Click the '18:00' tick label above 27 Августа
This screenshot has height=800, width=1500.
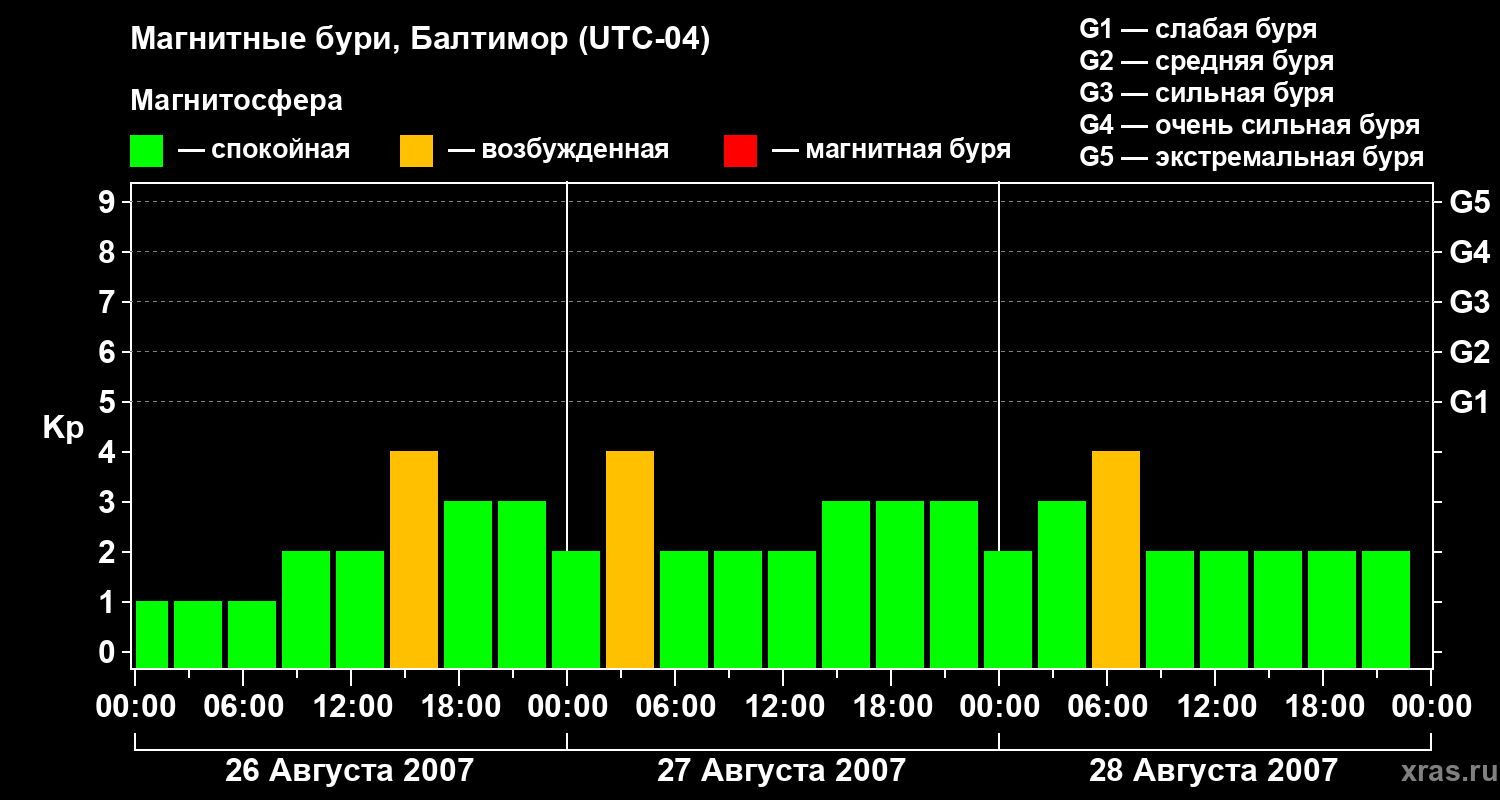pyautogui.click(x=892, y=707)
